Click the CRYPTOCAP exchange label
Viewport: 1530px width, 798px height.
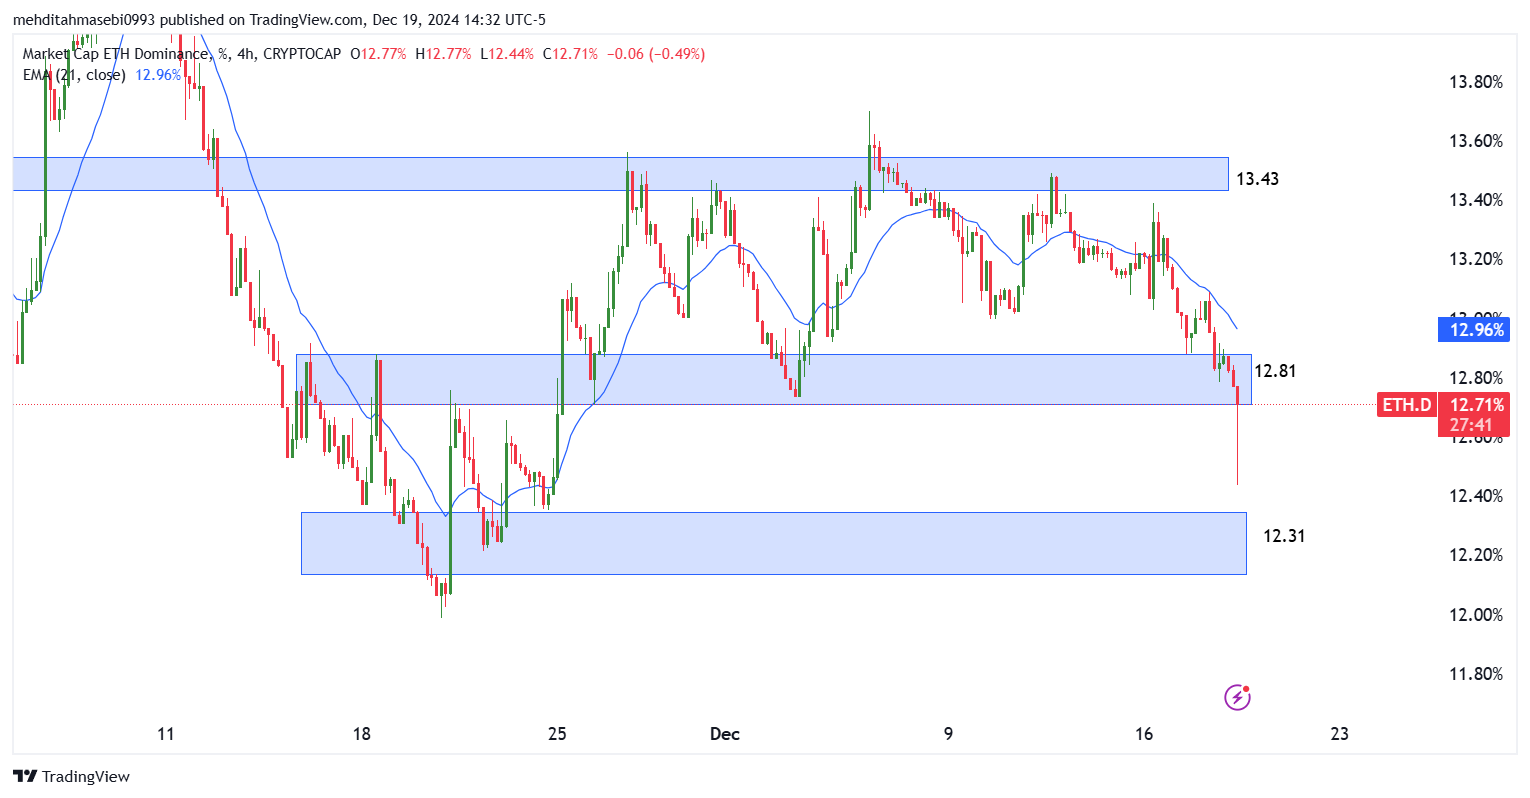[x=301, y=54]
